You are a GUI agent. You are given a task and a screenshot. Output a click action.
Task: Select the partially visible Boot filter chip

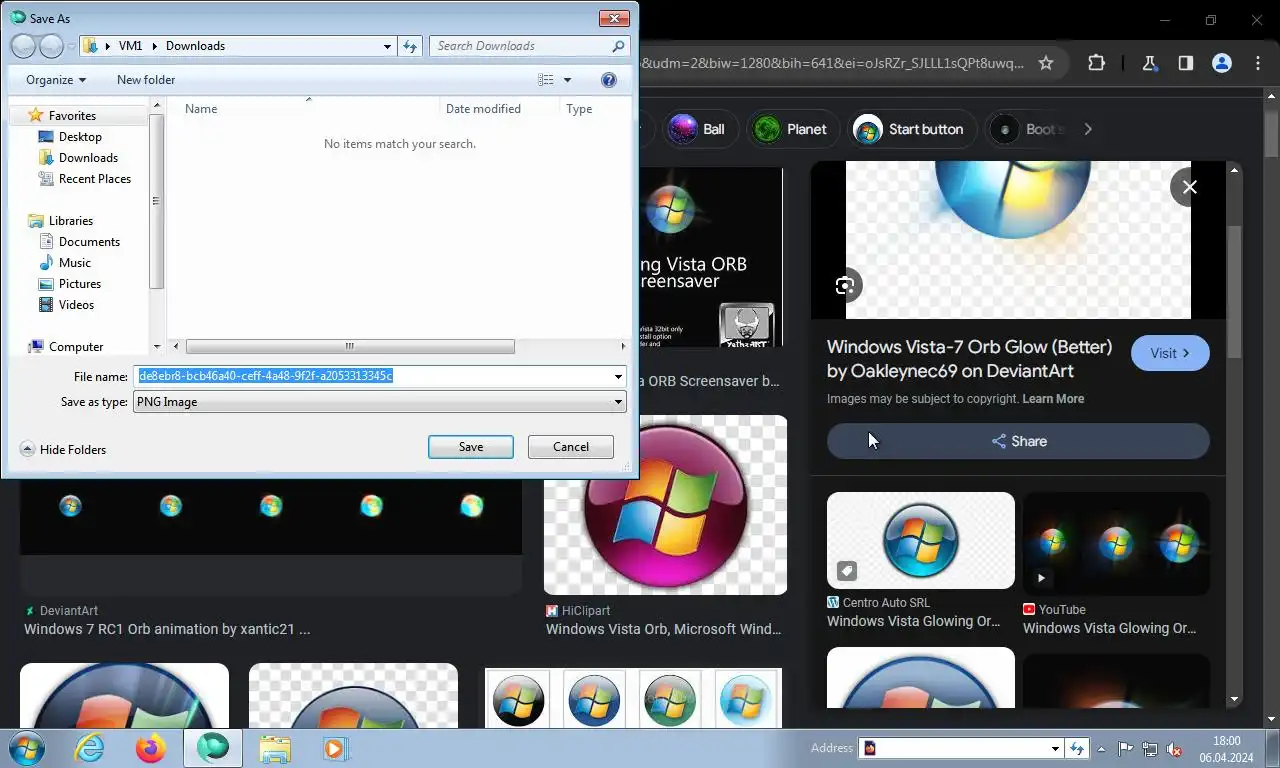coord(1027,129)
